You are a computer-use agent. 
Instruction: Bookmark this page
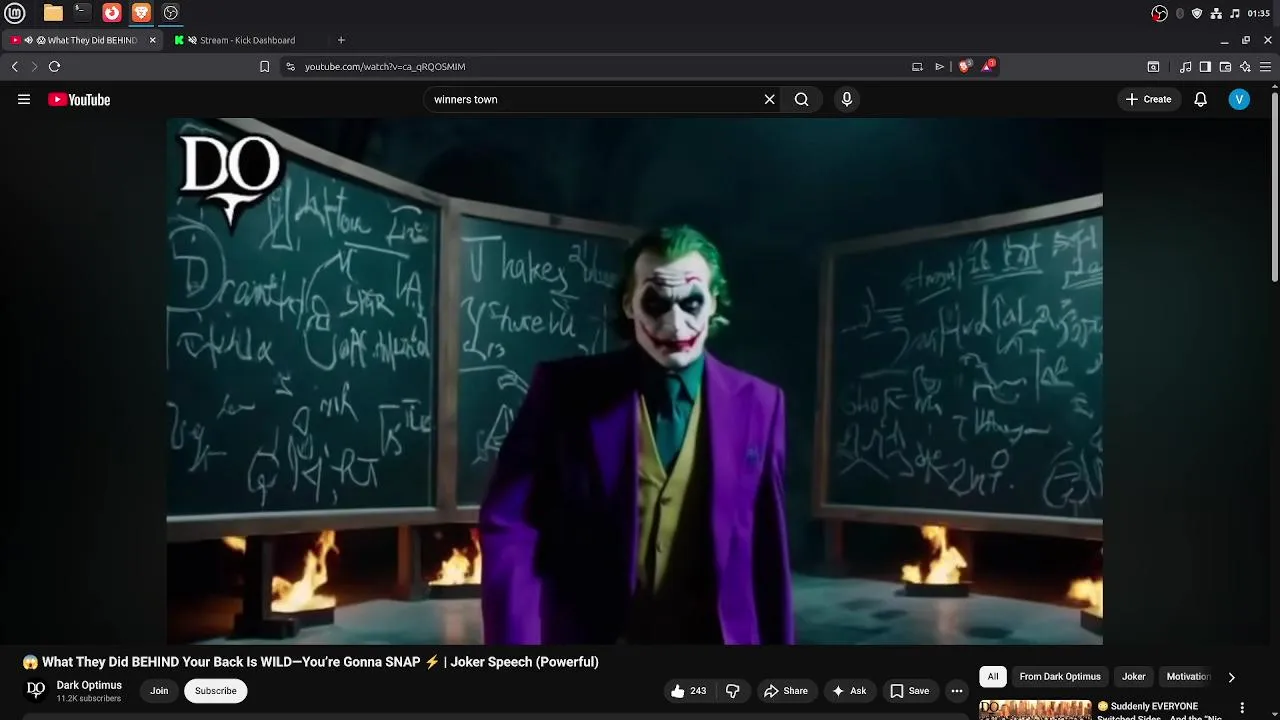click(x=264, y=66)
